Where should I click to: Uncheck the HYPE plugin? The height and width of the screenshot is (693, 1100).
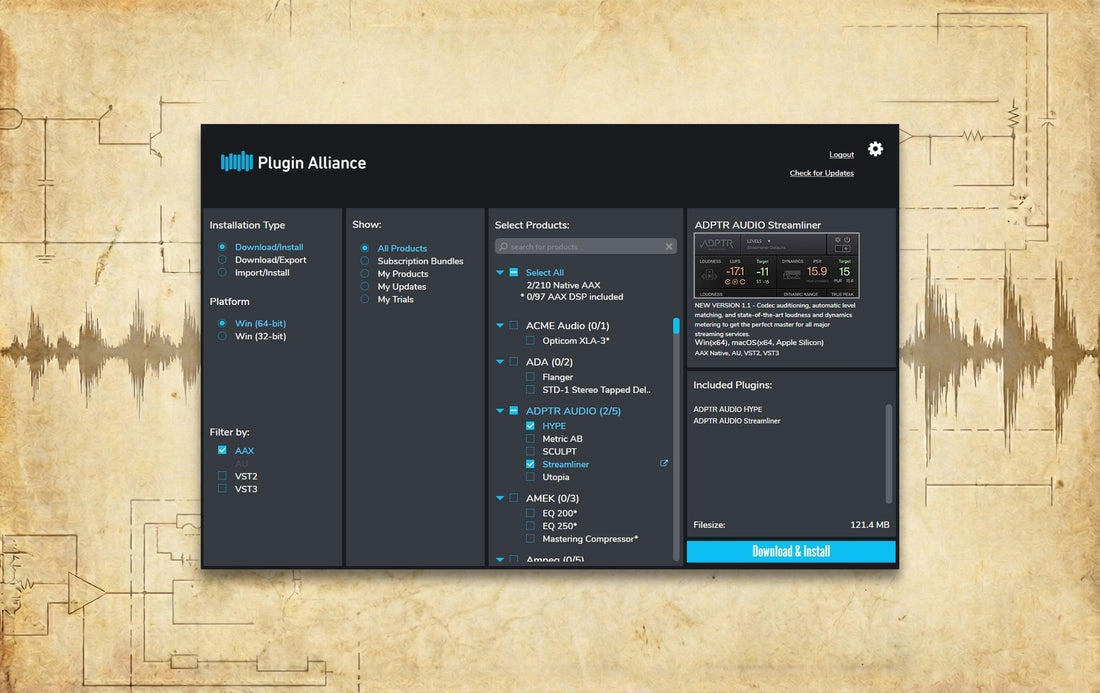tap(531, 425)
